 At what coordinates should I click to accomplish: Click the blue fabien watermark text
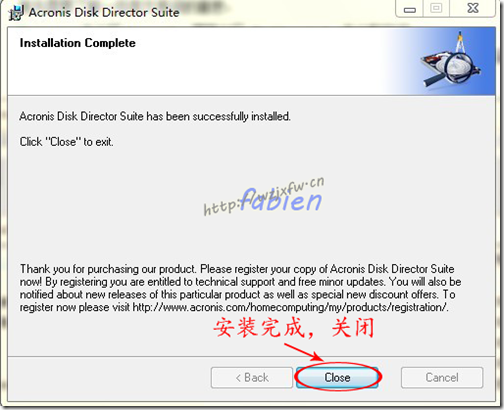pos(281,200)
